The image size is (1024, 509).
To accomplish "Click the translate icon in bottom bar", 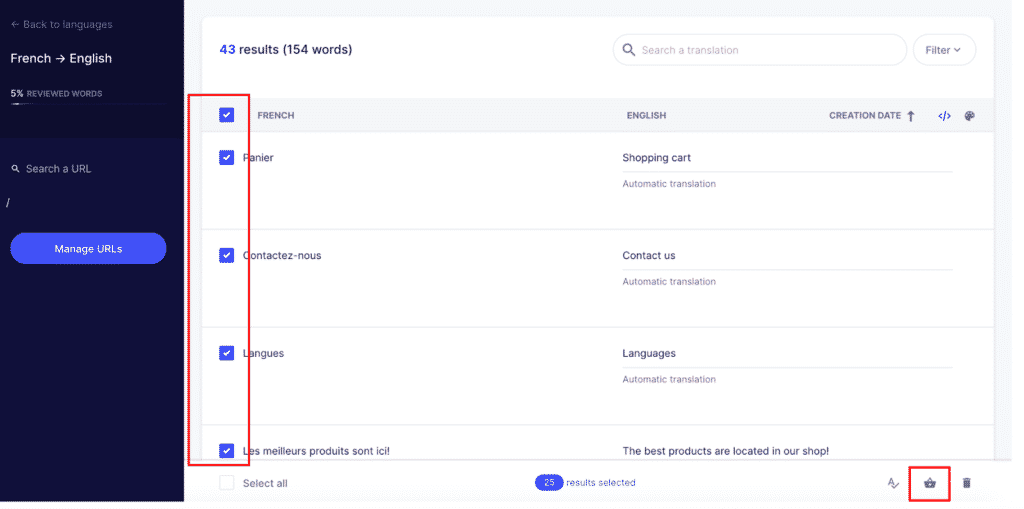I will tap(893, 483).
